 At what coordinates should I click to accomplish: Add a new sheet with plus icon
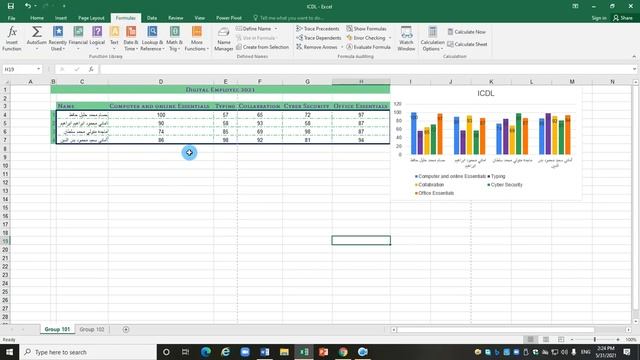click(126, 329)
